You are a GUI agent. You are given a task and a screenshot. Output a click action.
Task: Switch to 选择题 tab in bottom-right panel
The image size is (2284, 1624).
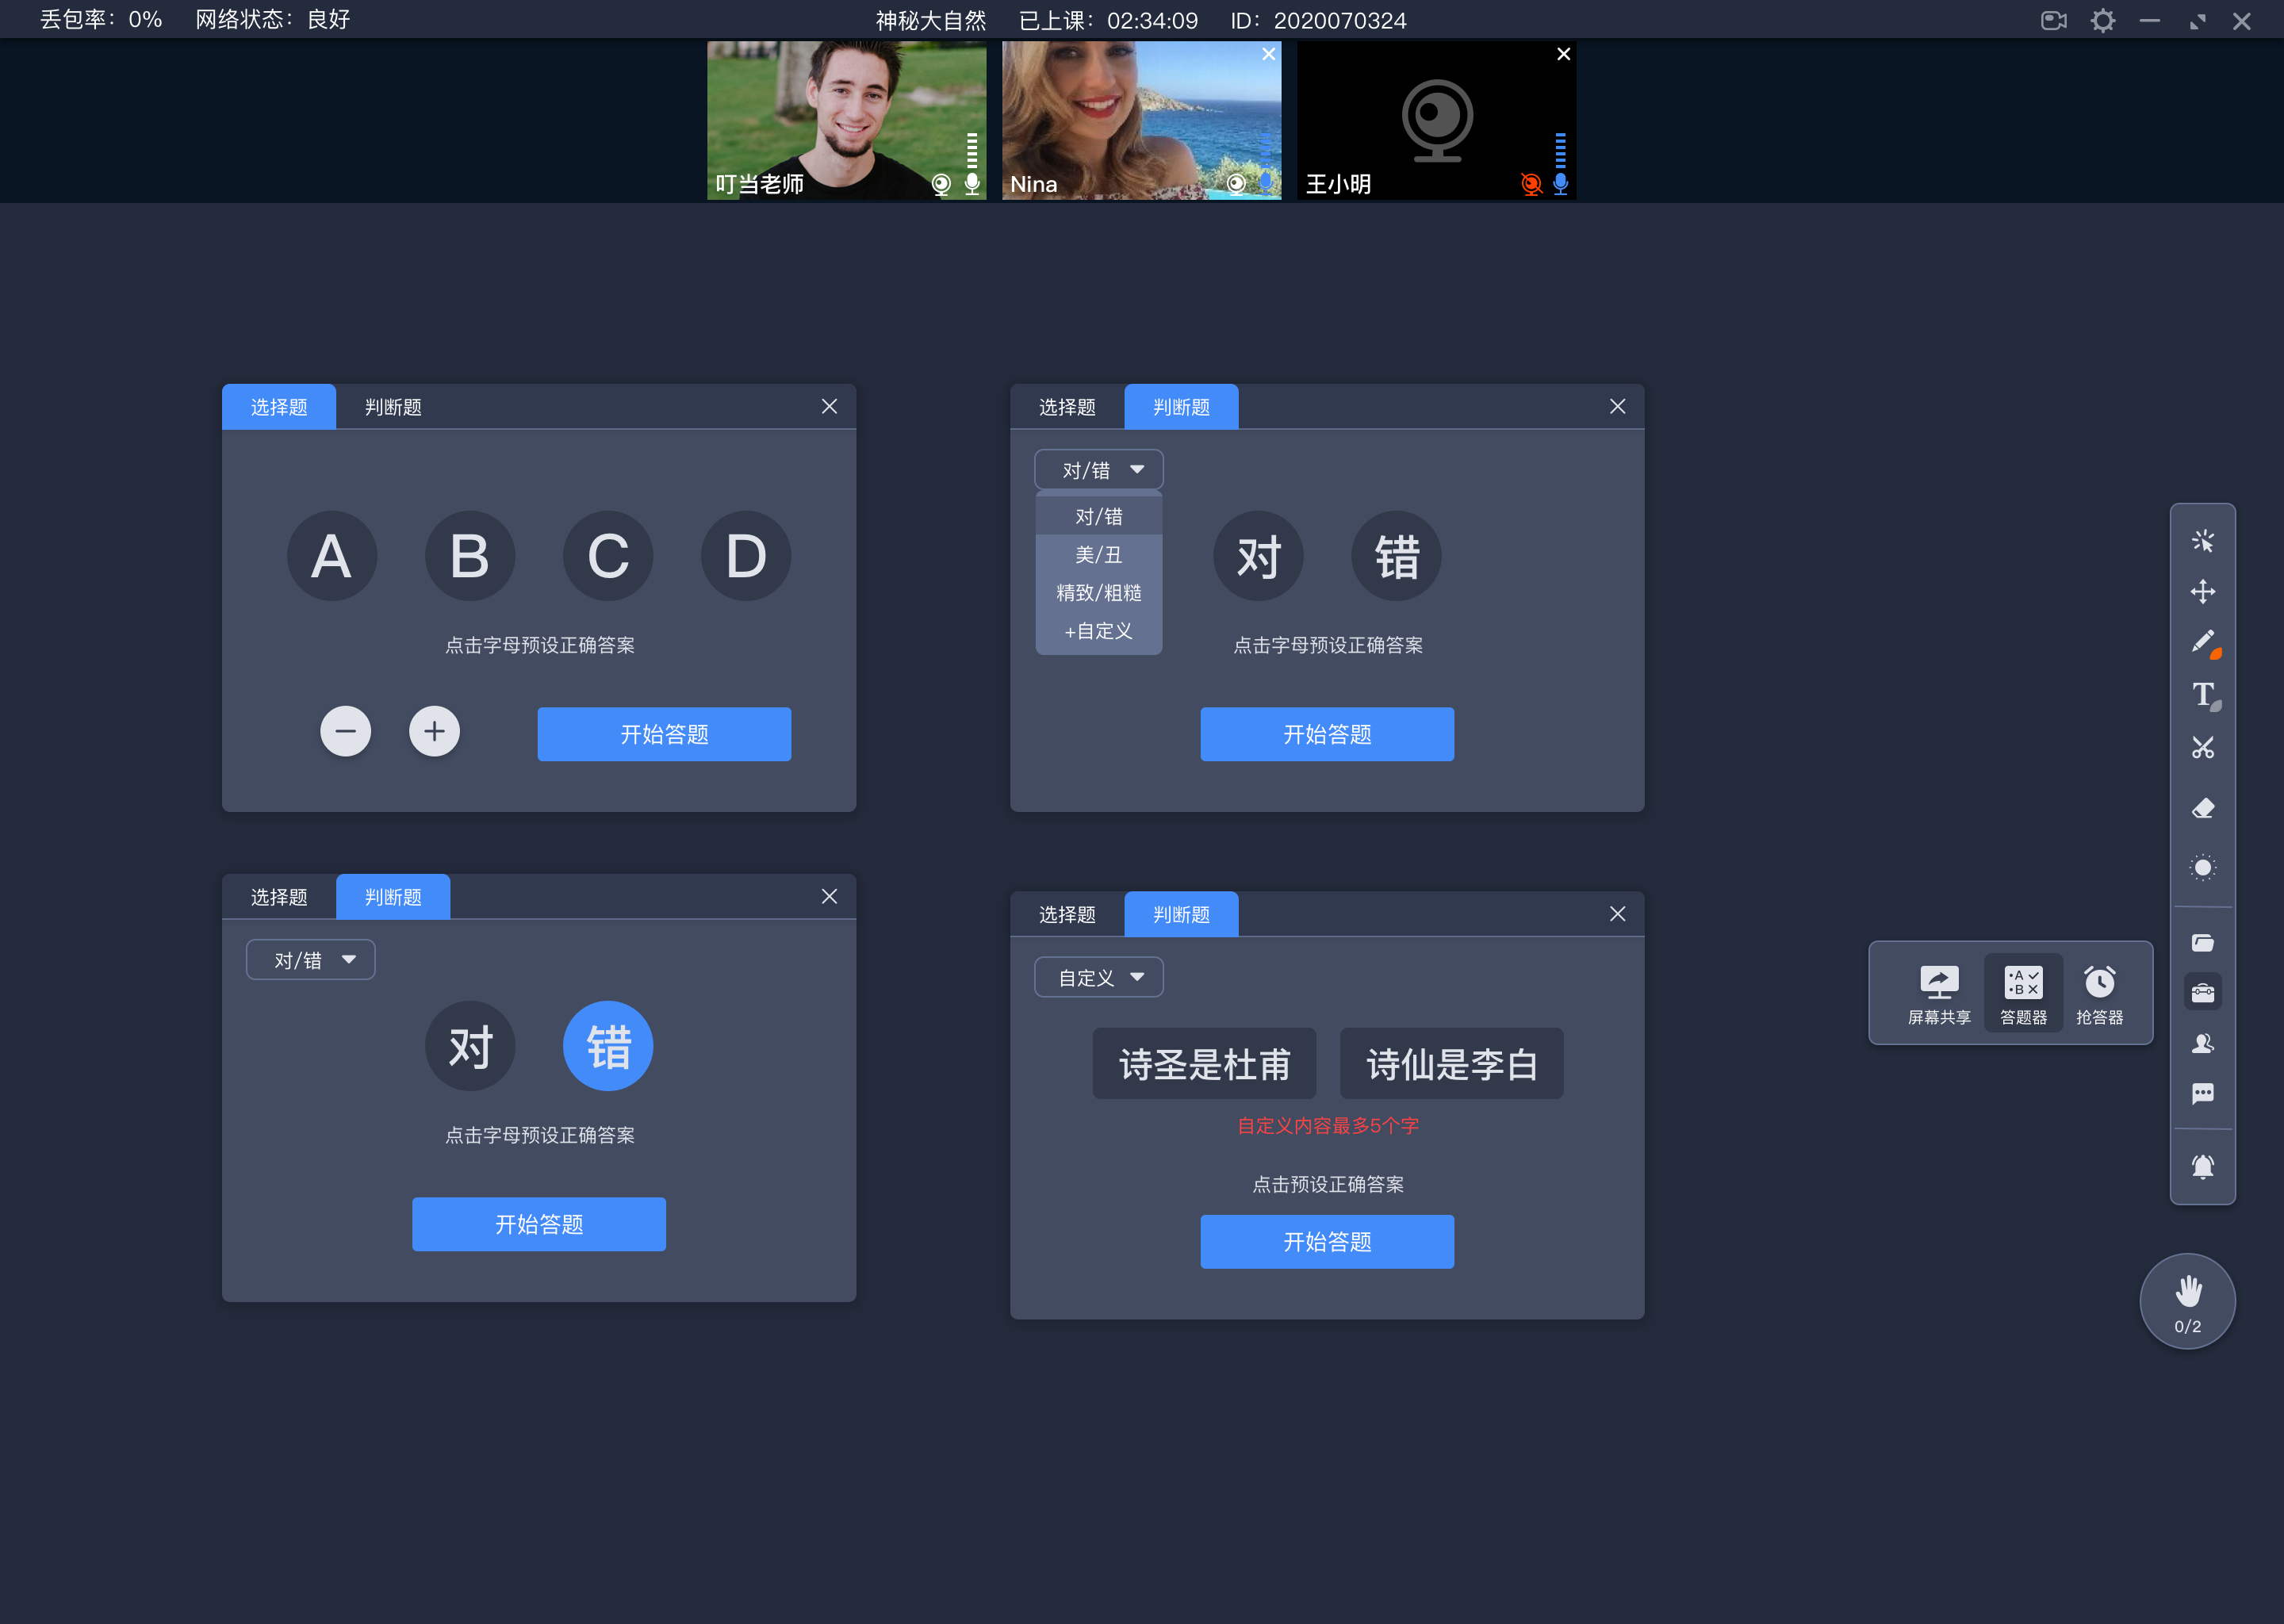point(1070,912)
